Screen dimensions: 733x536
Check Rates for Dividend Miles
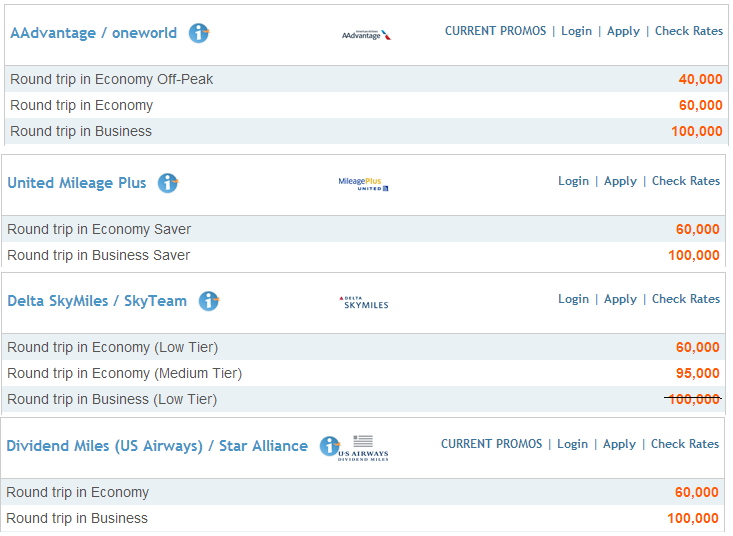685,444
